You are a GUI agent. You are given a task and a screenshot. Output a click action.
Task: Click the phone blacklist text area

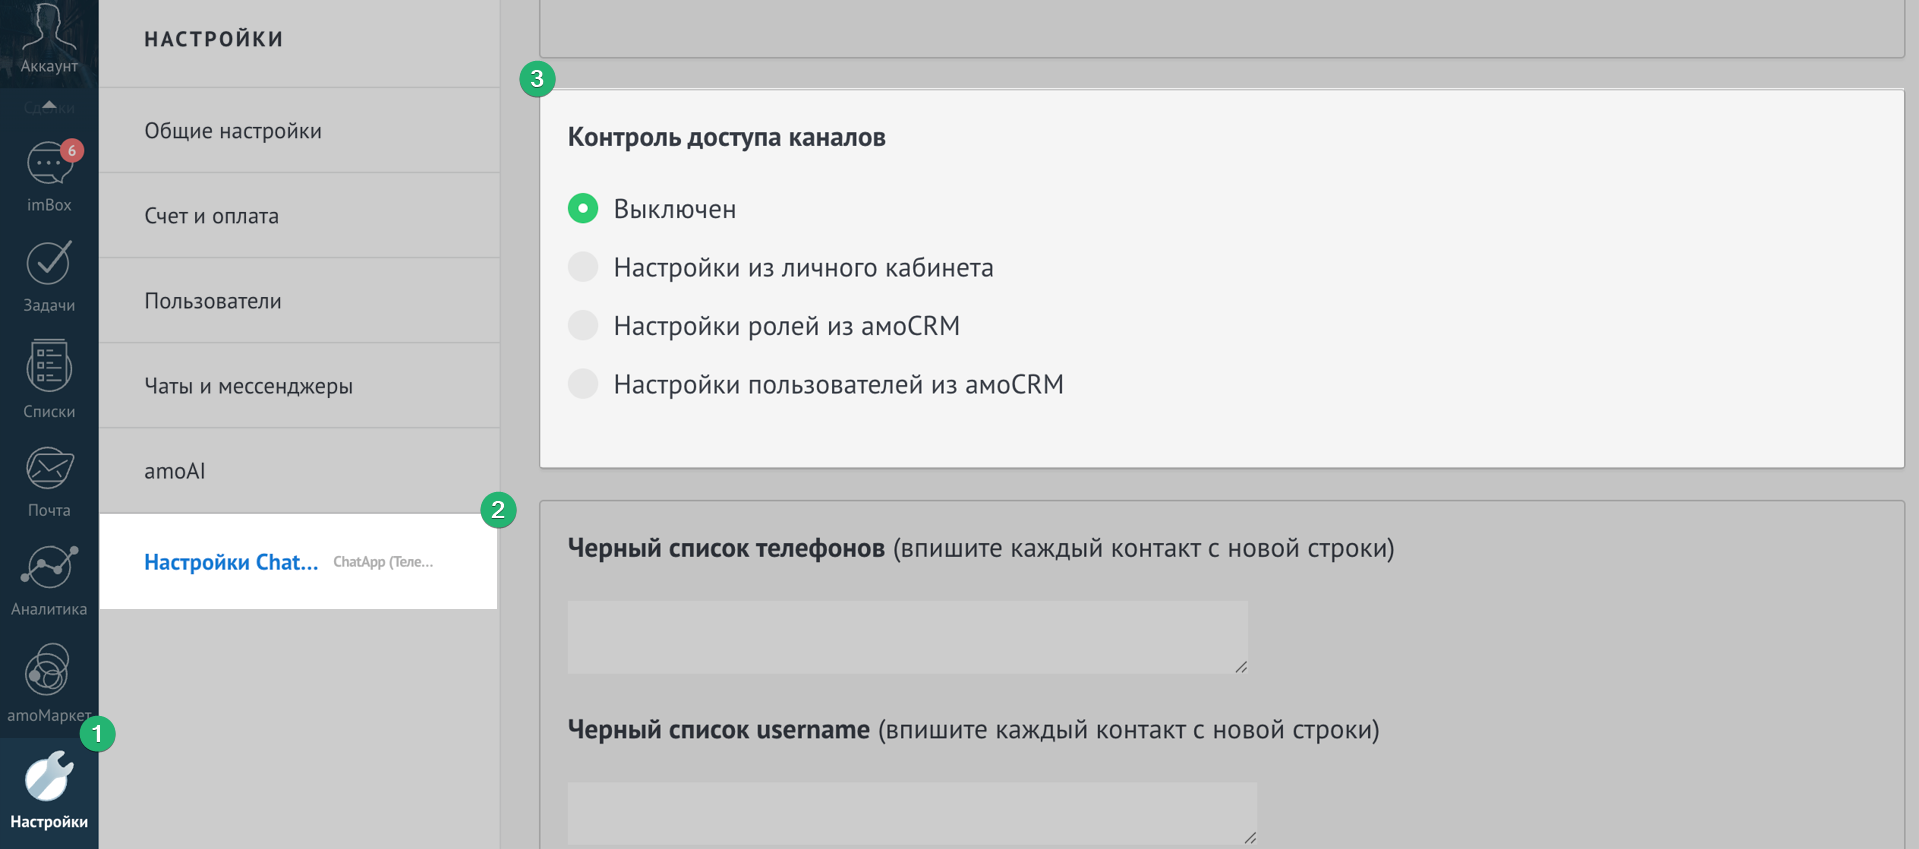pos(906,637)
